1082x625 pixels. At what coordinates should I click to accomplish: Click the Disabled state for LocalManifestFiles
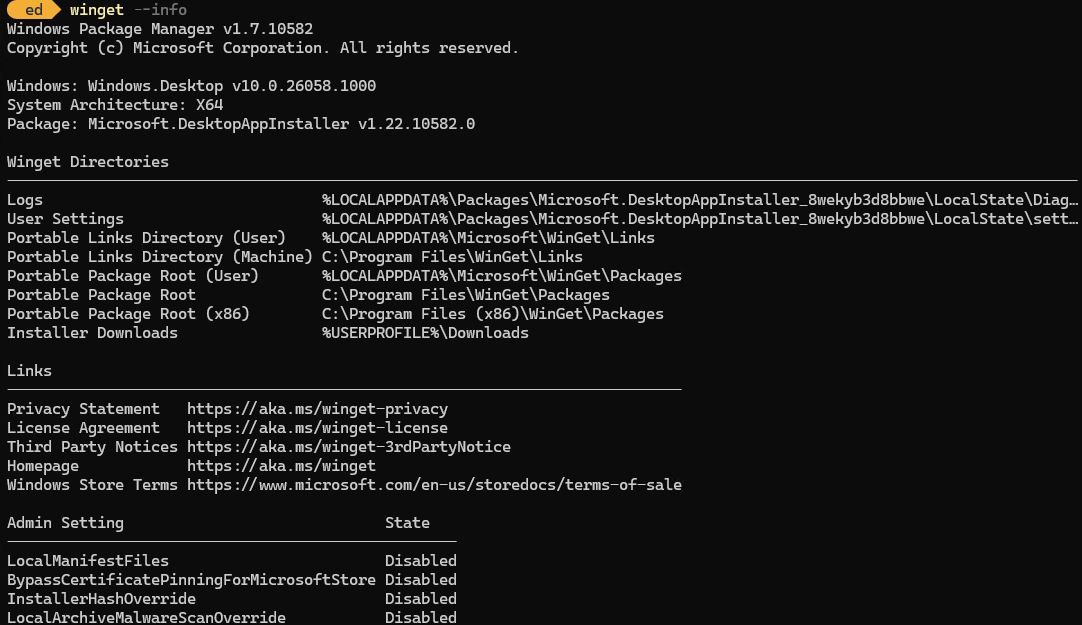[x=420, y=561]
